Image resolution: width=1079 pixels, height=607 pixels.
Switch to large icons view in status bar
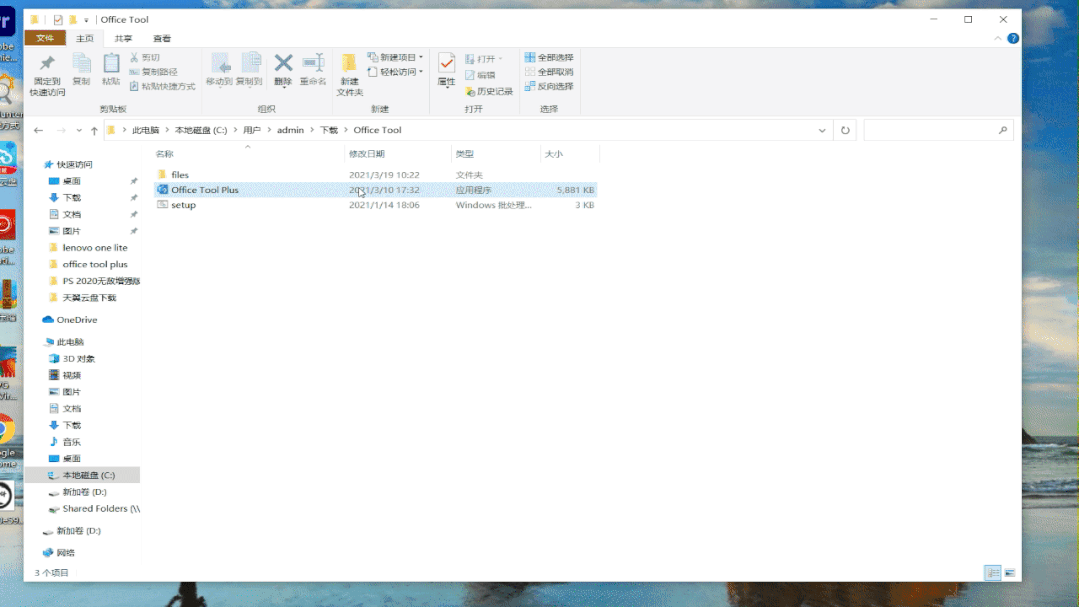click(1009, 573)
